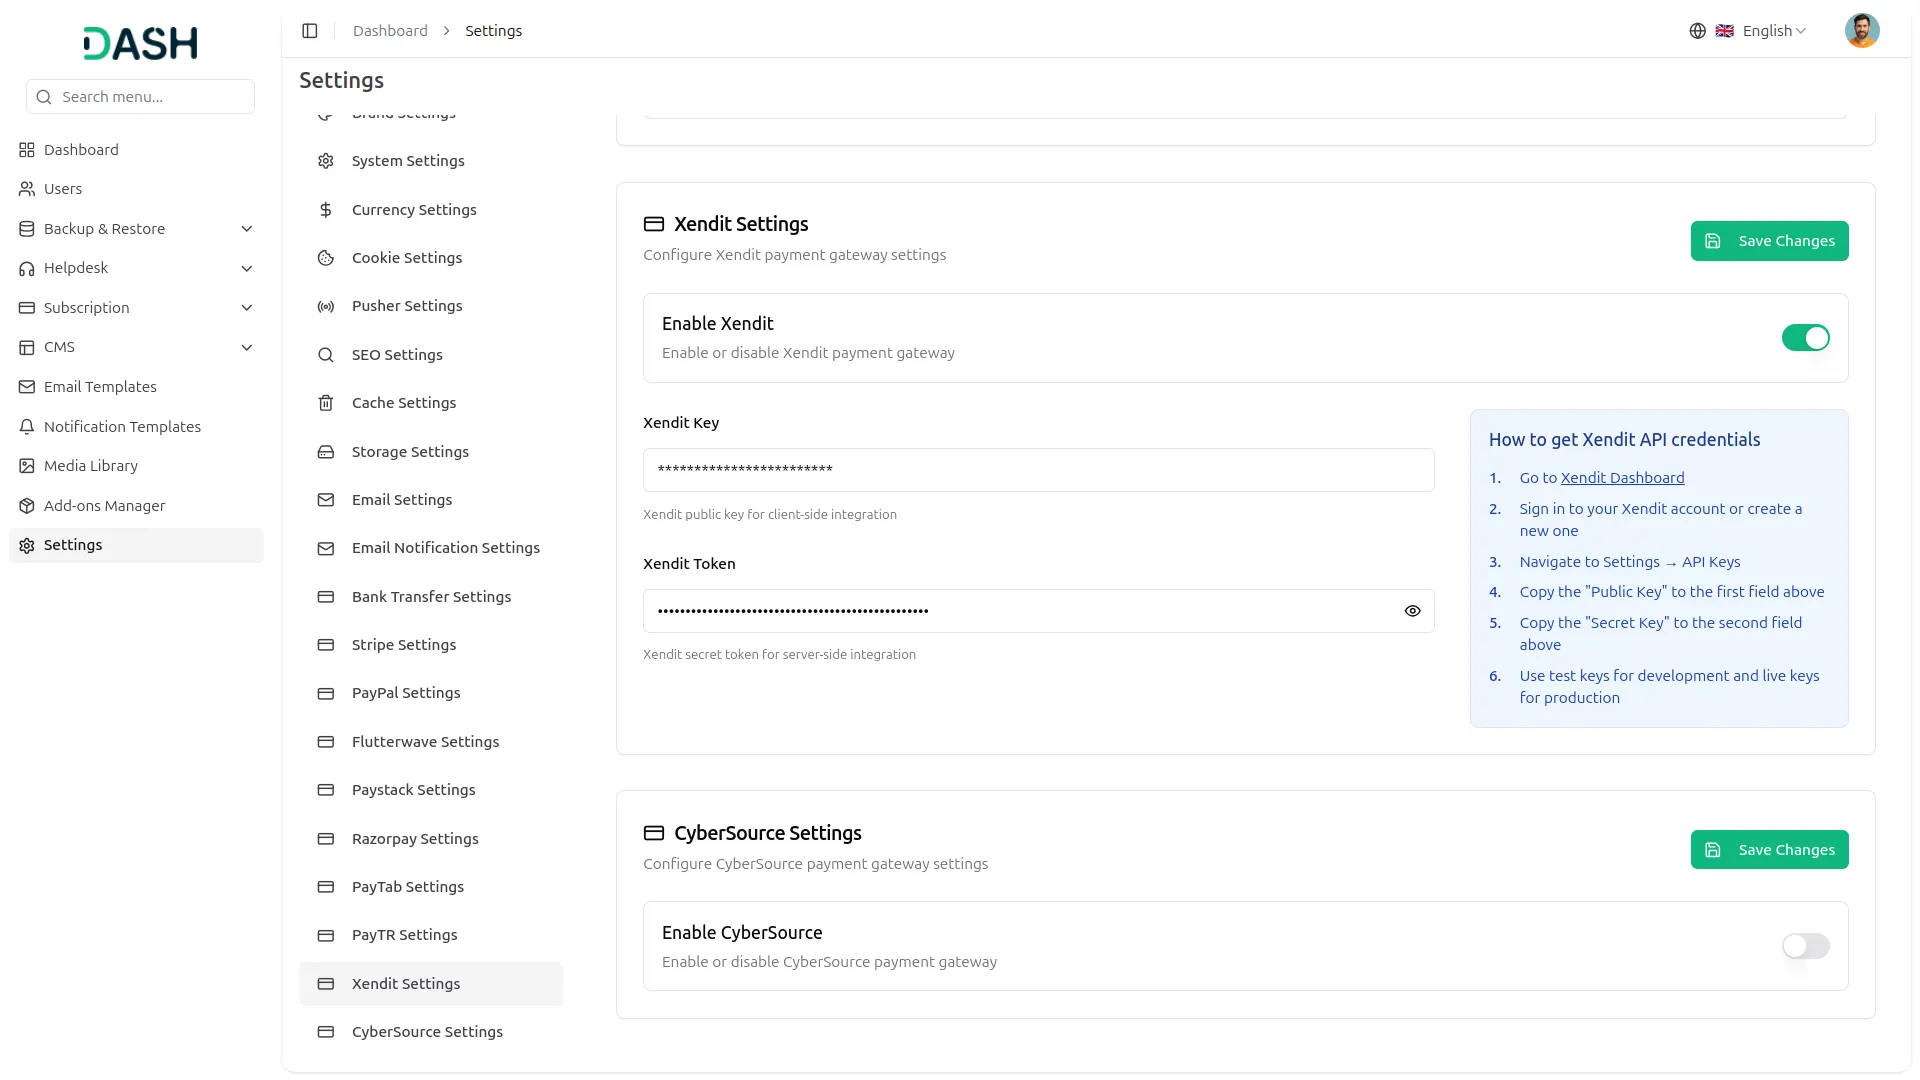Click the Cookie Settings cookie icon
The height and width of the screenshot is (1080, 1920).
[326, 258]
